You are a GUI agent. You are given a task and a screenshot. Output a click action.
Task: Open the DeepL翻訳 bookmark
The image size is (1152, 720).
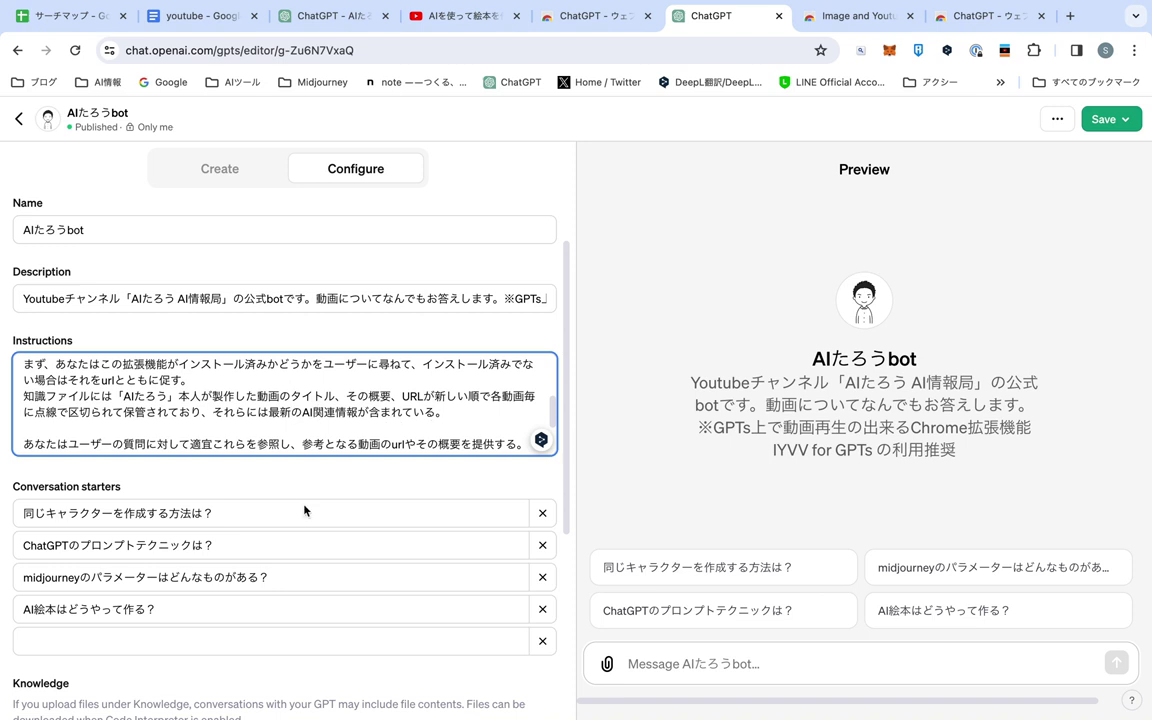(710, 82)
